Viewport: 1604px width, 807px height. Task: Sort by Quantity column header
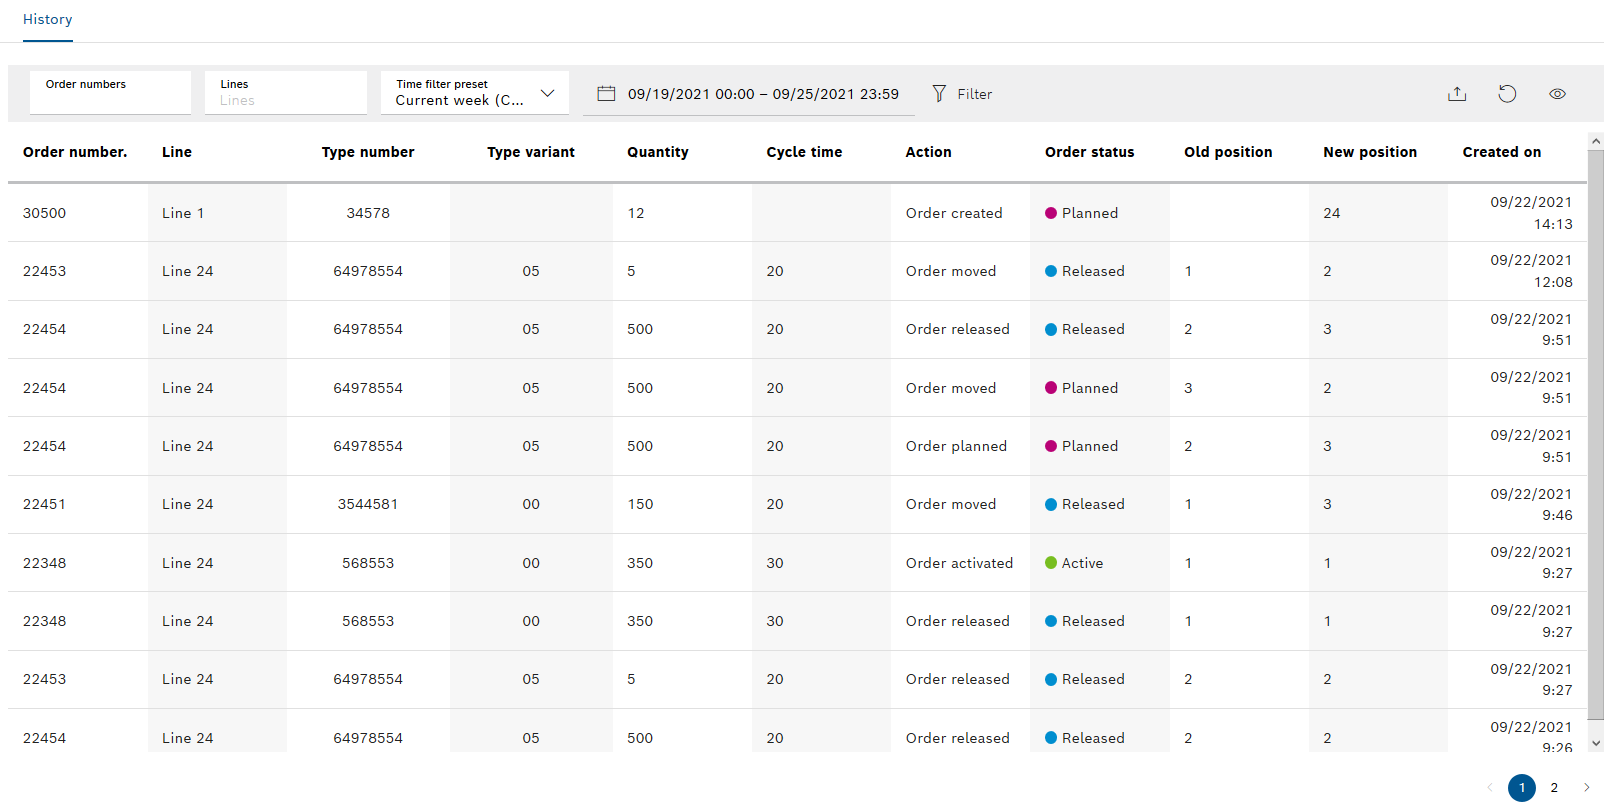pyautogui.click(x=658, y=152)
